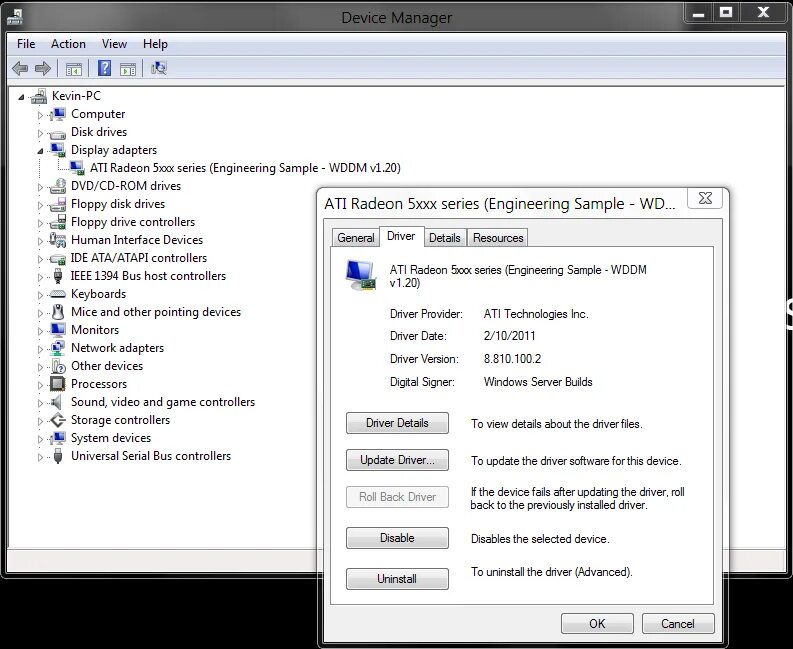Click the DVD/CD-ROM drives icon

pyautogui.click(x=58, y=186)
